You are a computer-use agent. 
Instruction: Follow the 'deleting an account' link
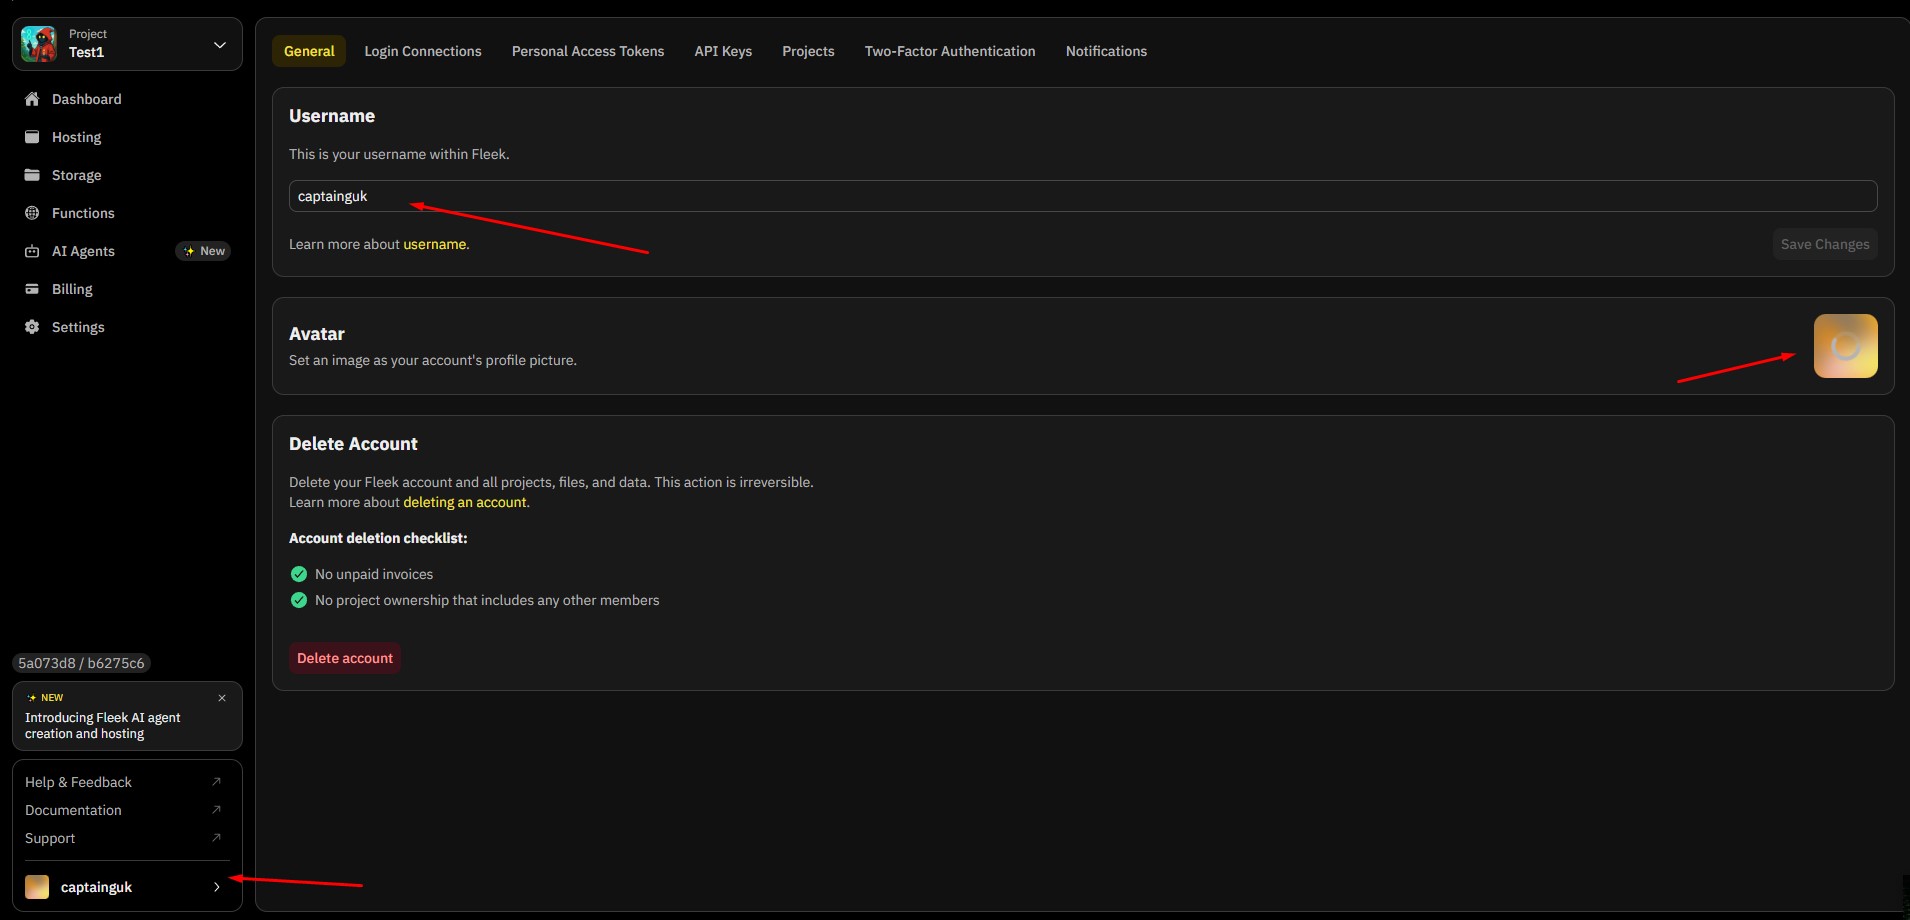coord(464,502)
